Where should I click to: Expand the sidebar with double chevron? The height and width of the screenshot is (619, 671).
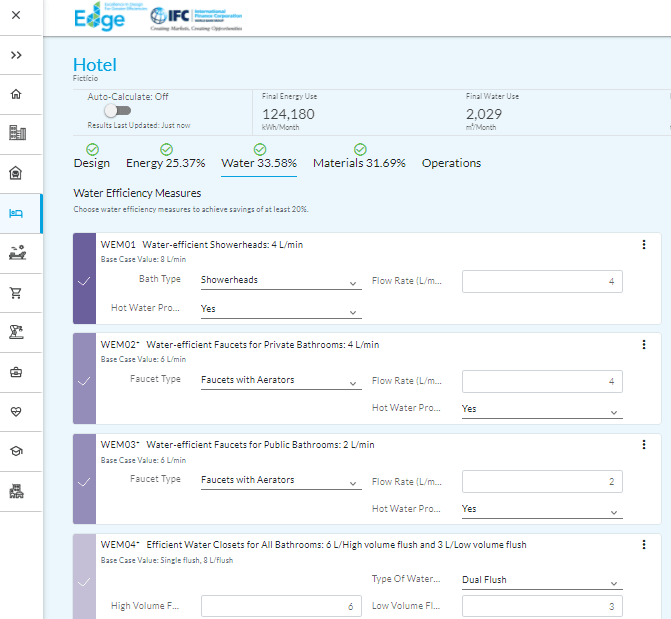coord(16,55)
